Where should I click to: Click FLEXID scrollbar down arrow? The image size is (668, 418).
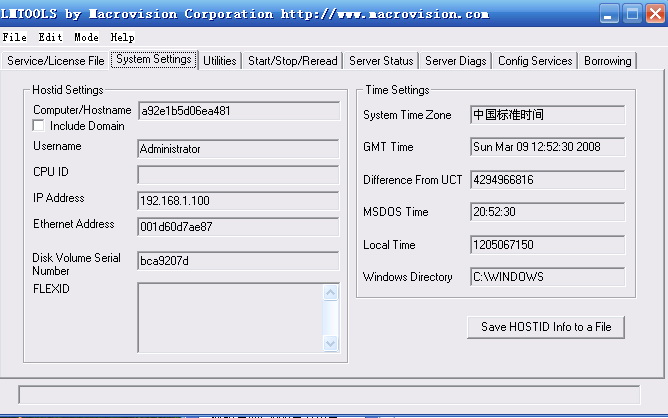coord(331,343)
